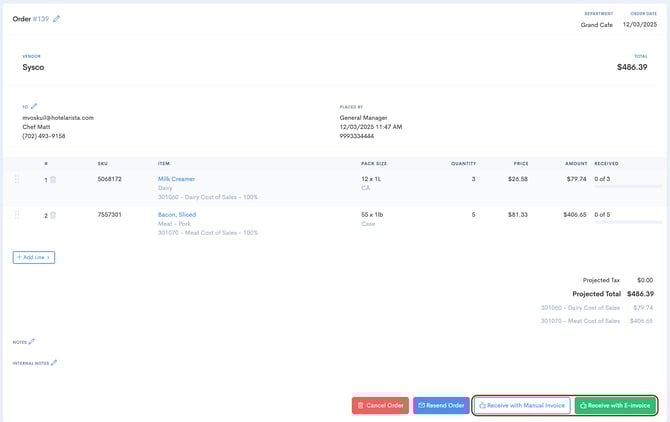
Task: Delete line 2 Bacon with trash icon
Action: click(x=53, y=215)
